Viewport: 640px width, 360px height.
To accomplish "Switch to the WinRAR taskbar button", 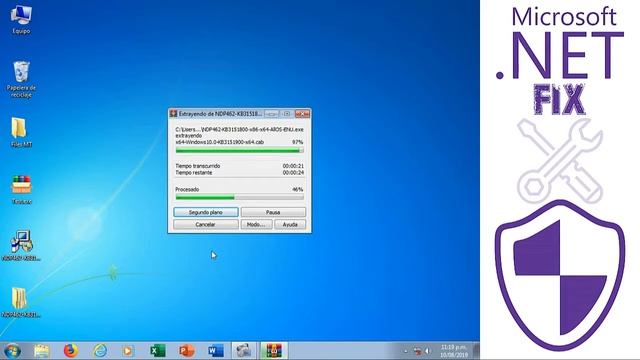I will (273, 351).
